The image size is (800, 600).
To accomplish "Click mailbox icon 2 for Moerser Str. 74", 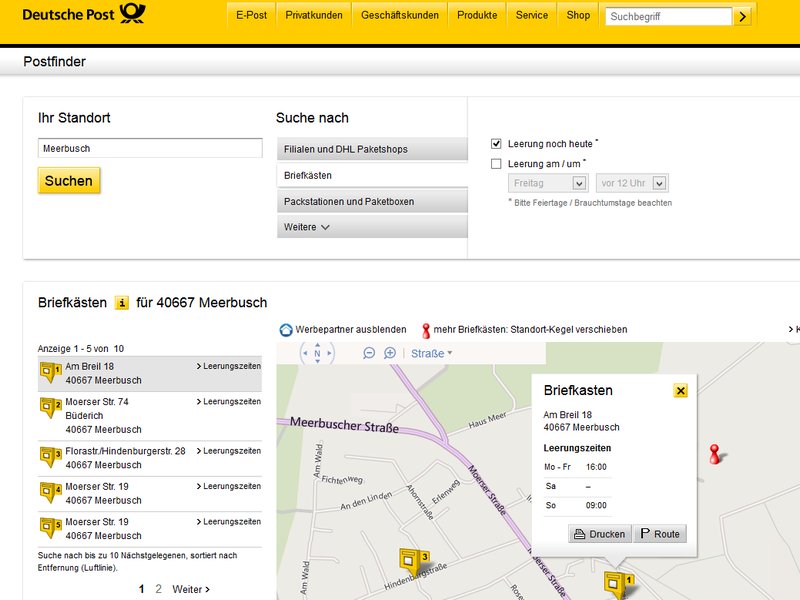I will pyautogui.click(x=51, y=408).
